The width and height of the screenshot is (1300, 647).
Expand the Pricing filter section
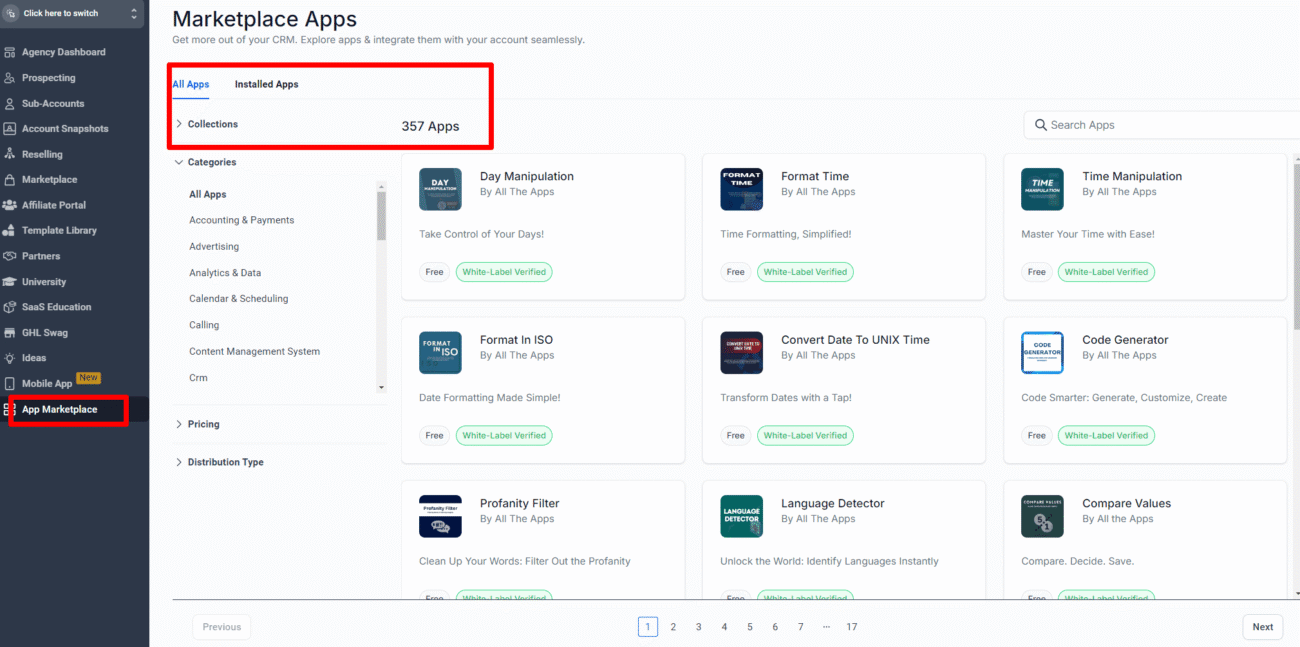pos(203,423)
